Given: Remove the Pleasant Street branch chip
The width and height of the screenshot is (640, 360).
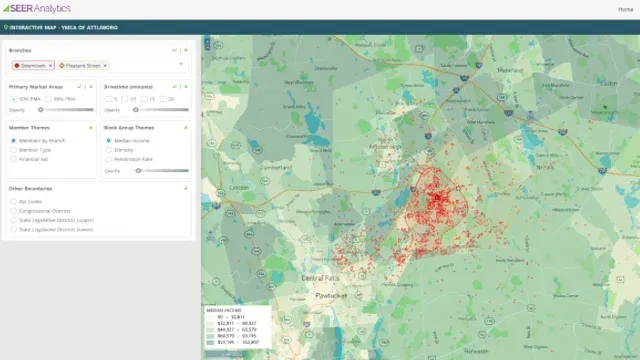Looking at the screenshot, I should point(105,65).
